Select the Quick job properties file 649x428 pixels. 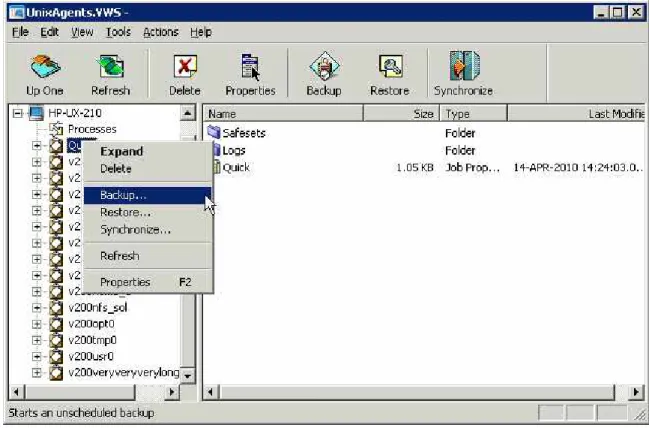click(236, 168)
